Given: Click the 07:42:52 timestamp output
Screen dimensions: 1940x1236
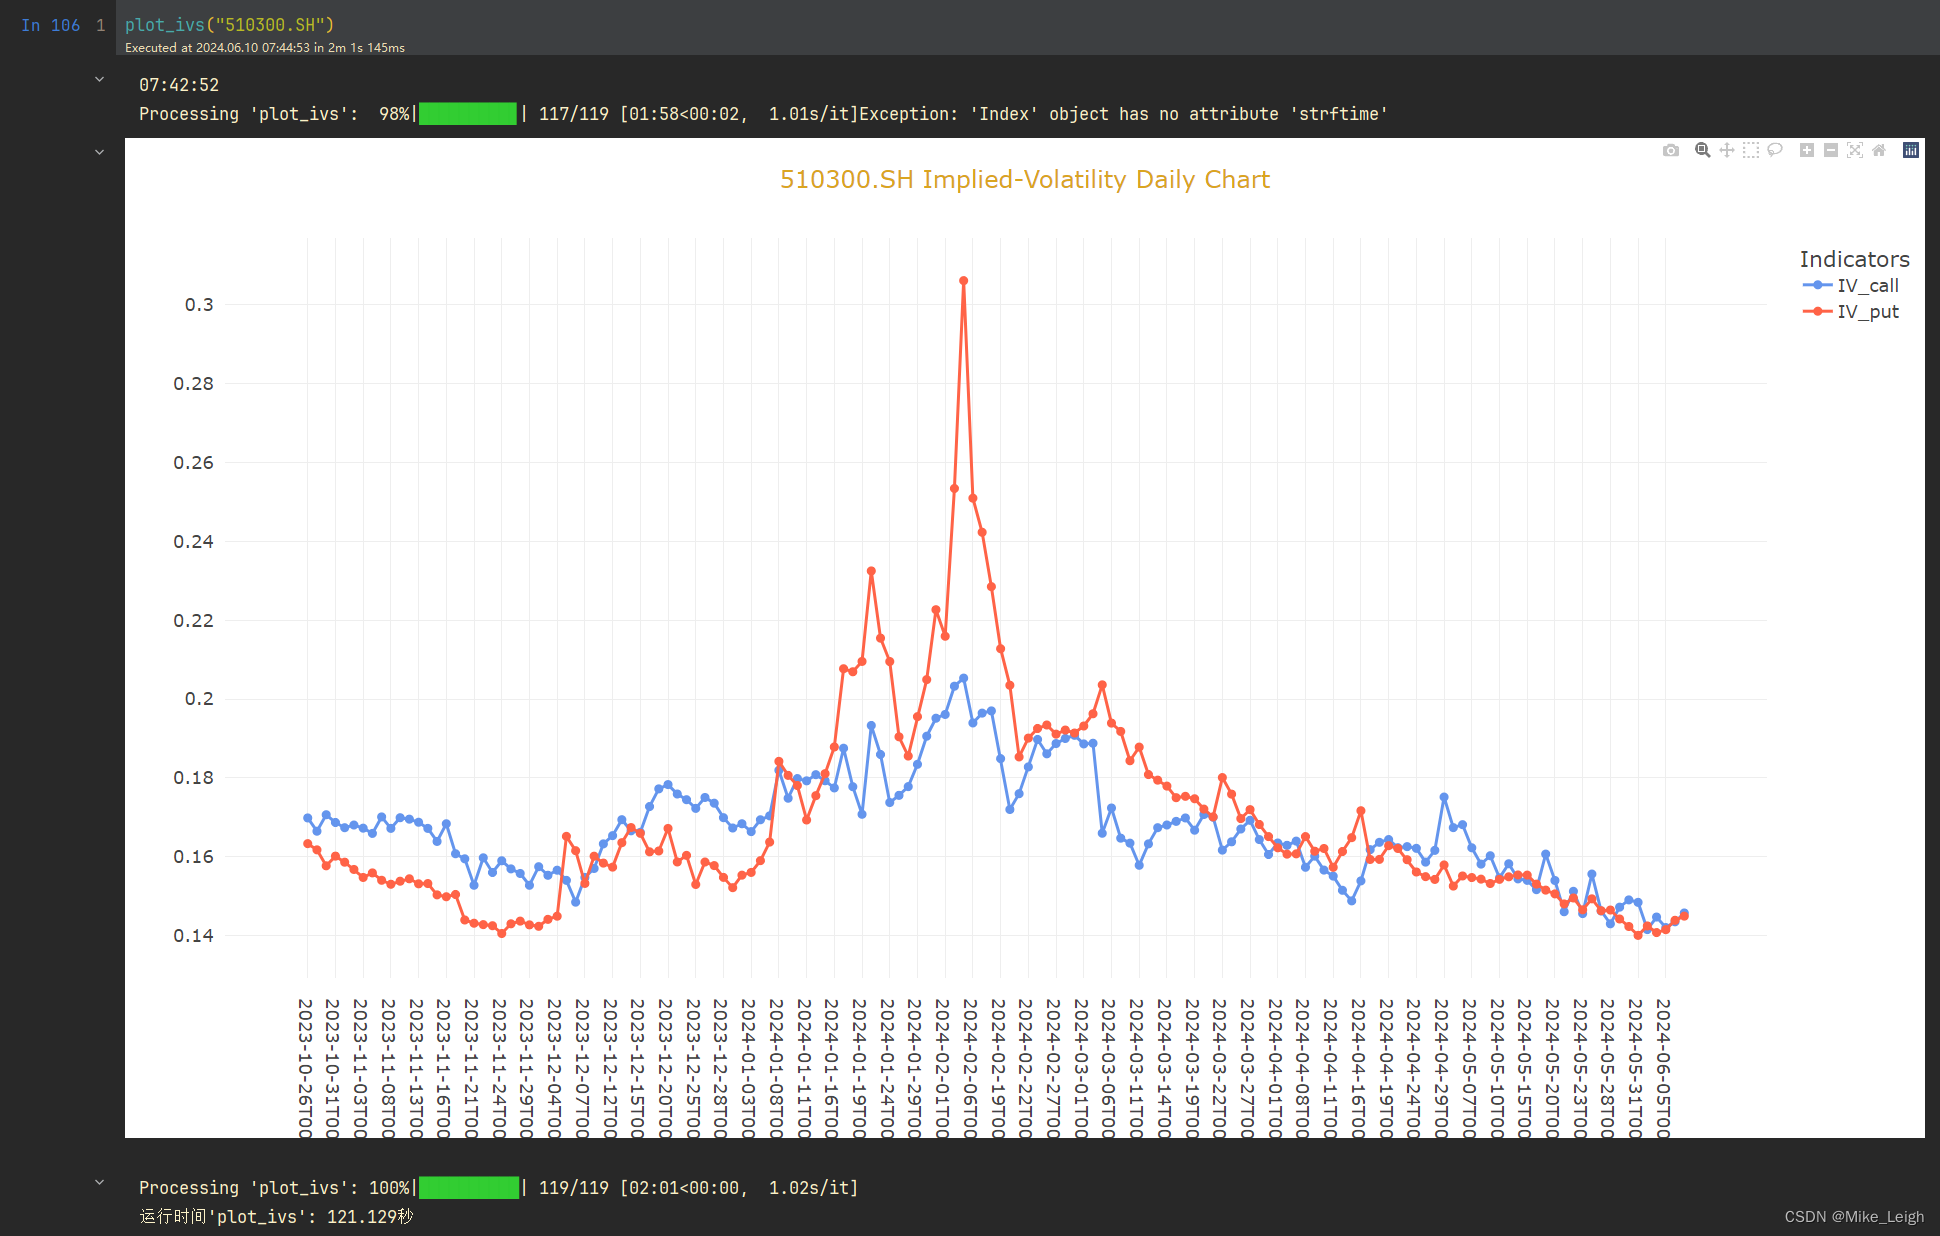Looking at the screenshot, I should point(179,85).
